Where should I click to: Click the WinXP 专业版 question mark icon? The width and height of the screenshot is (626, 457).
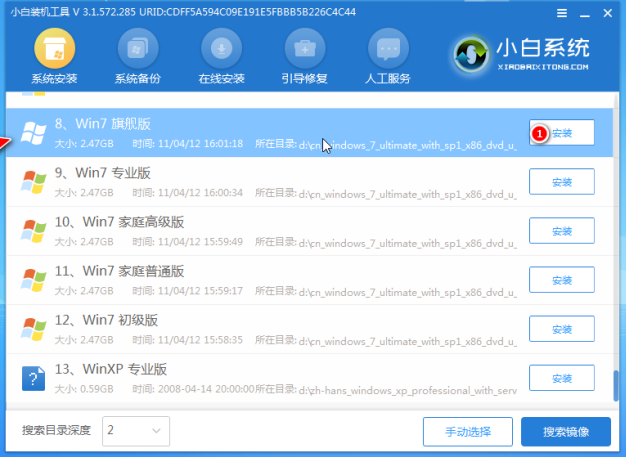[34, 377]
